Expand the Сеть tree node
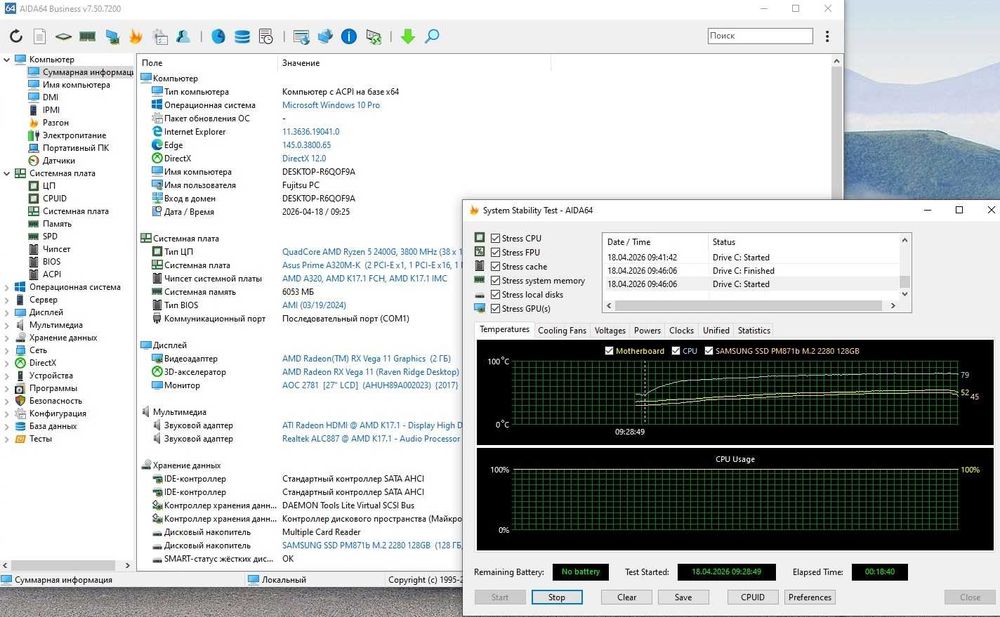The height and width of the screenshot is (617, 1000). (x=7, y=350)
